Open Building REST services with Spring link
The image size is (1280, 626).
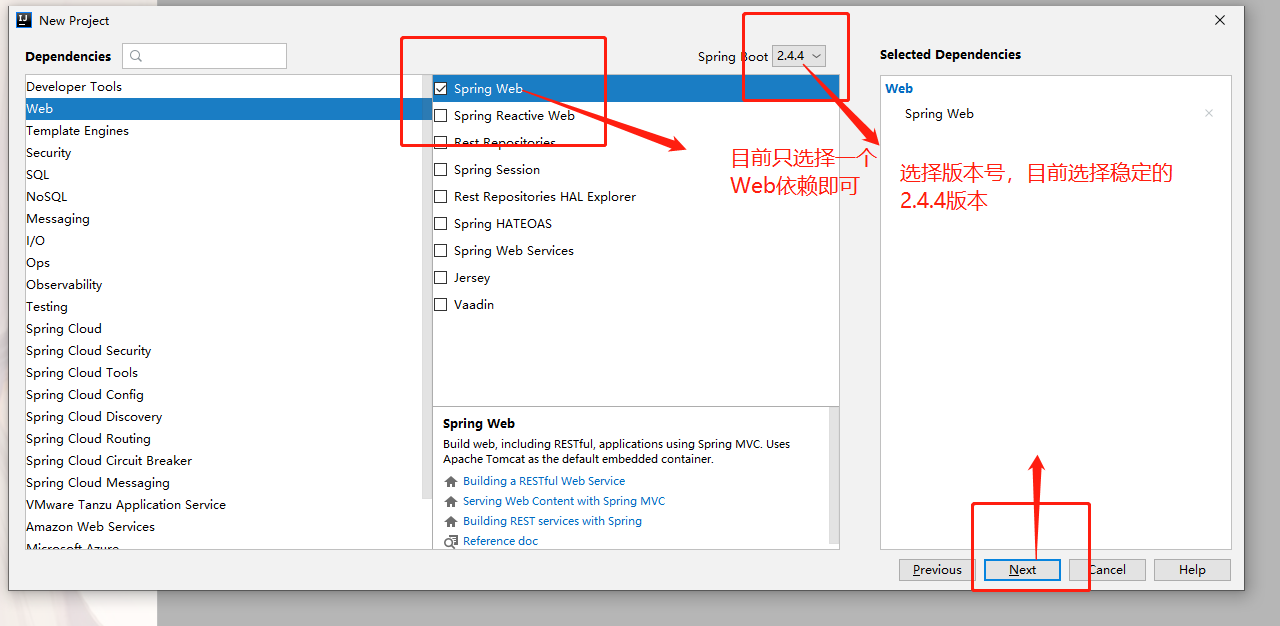pos(552,521)
